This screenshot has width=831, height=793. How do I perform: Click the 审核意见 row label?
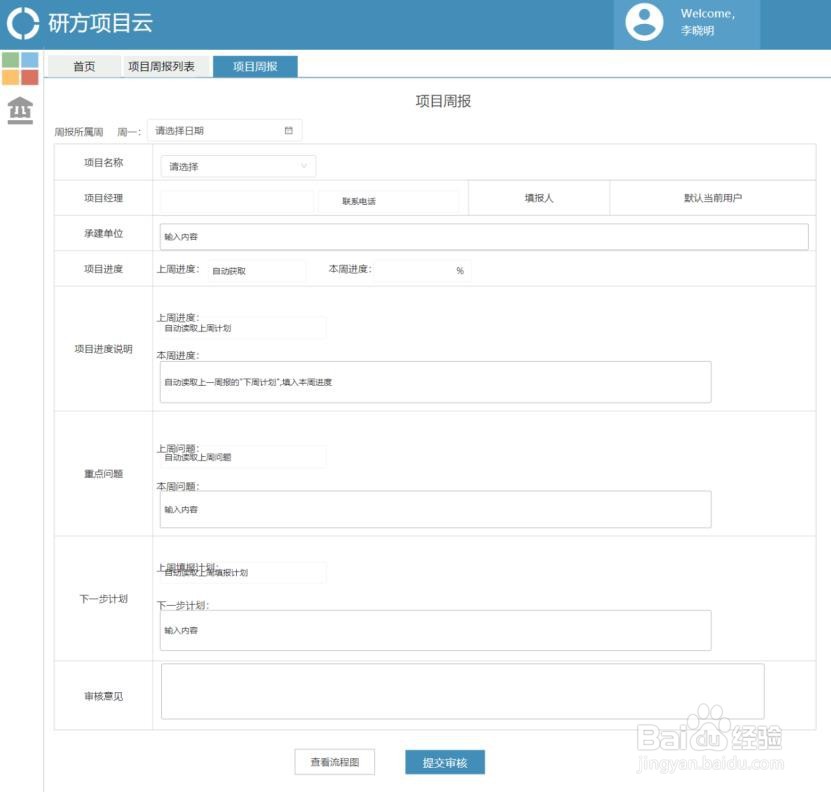[x=103, y=696]
